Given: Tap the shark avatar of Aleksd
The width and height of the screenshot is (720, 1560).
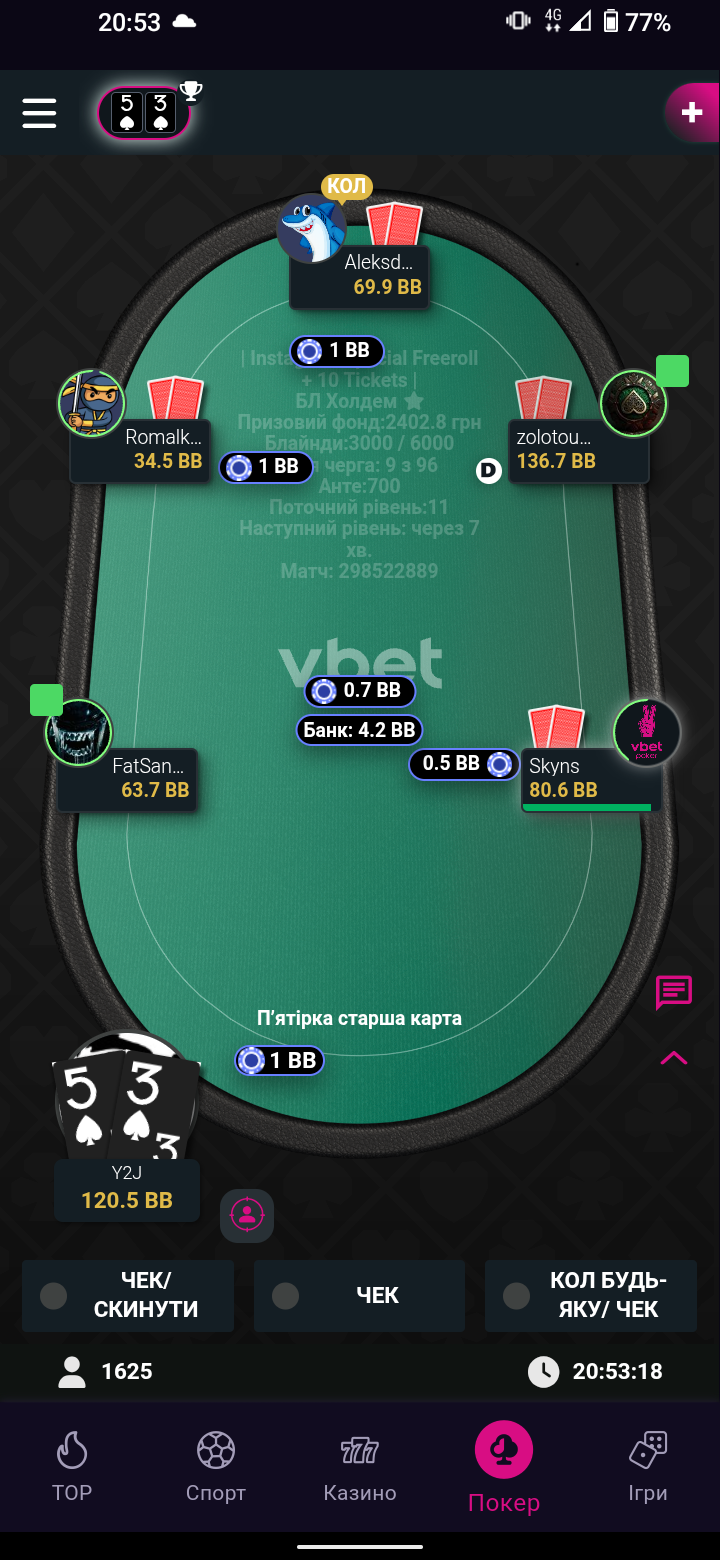Looking at the screenshot, I should pyautogui.click(x=311, y=228).
